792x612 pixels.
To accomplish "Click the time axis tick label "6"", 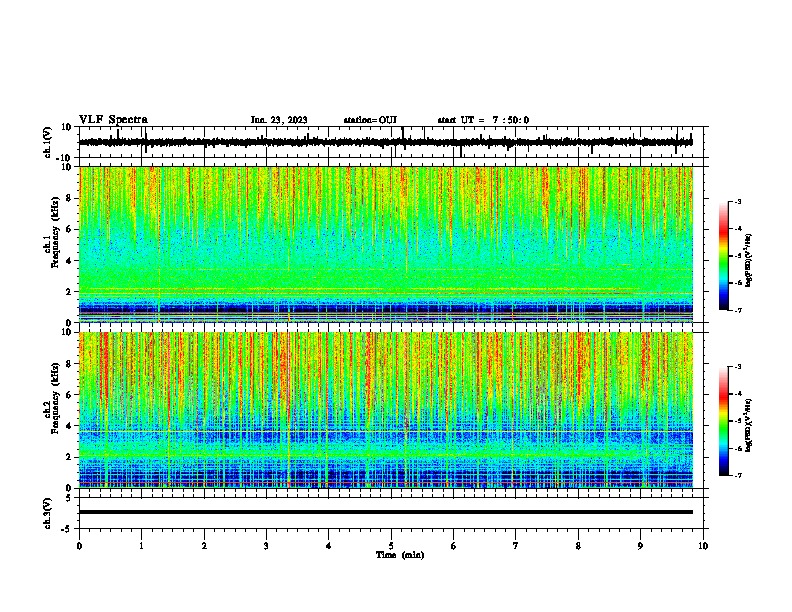I will point(454,546).
